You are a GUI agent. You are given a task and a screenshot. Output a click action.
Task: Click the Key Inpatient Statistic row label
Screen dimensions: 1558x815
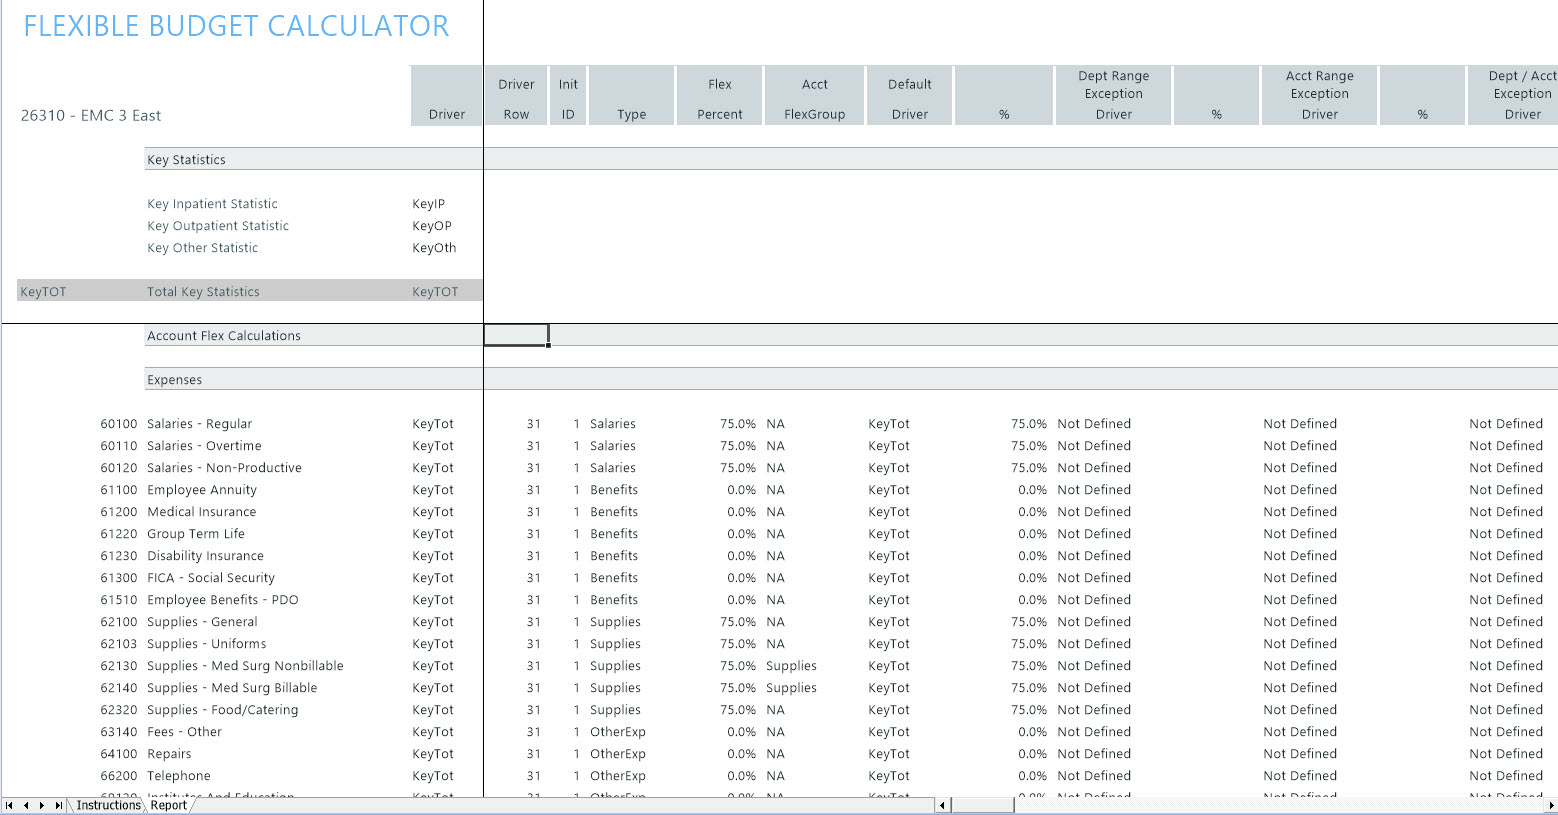point(212,204)
